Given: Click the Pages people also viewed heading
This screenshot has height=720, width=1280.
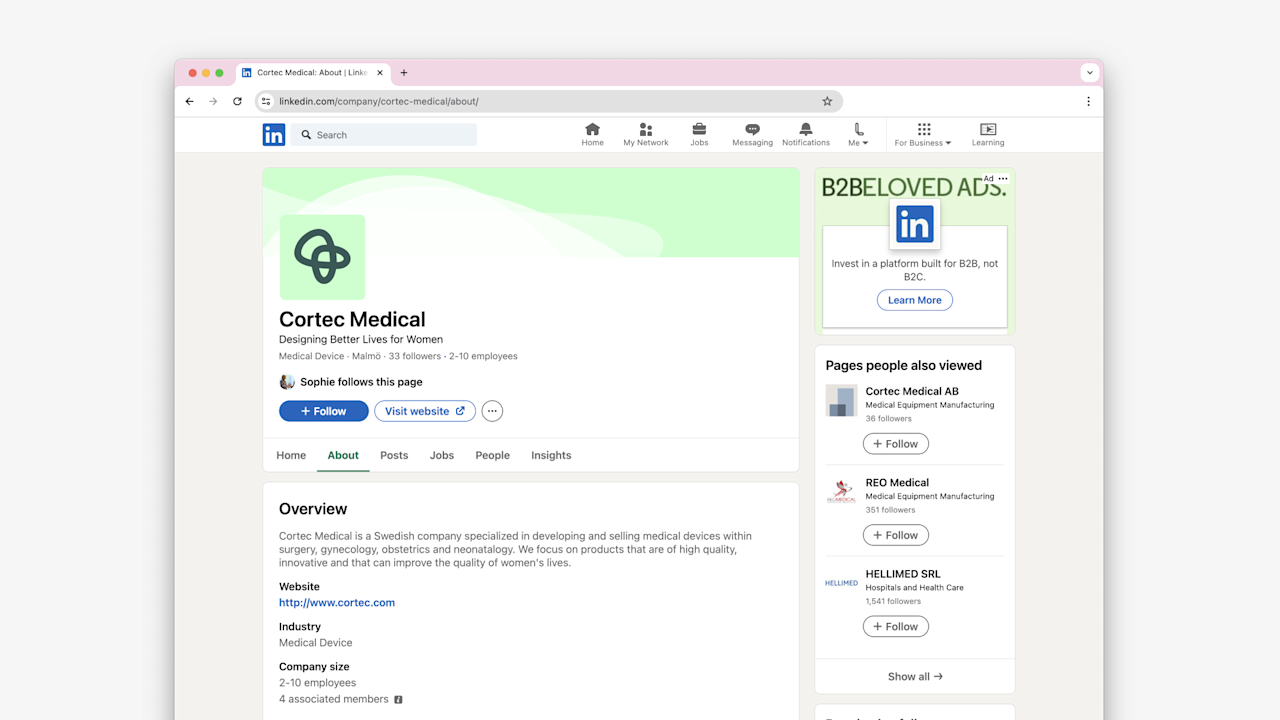Looking at the screenshot, I should (904, 366).
